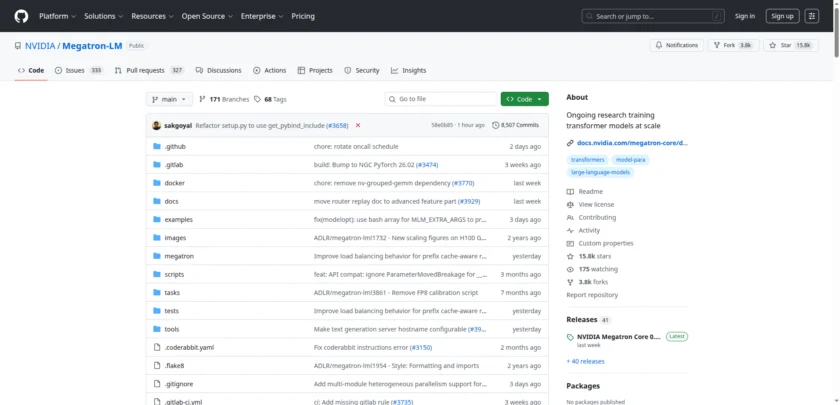This screenshot has height=405, width=840.
Task: Open the Pull requests tab
Action: coord(149,70)
